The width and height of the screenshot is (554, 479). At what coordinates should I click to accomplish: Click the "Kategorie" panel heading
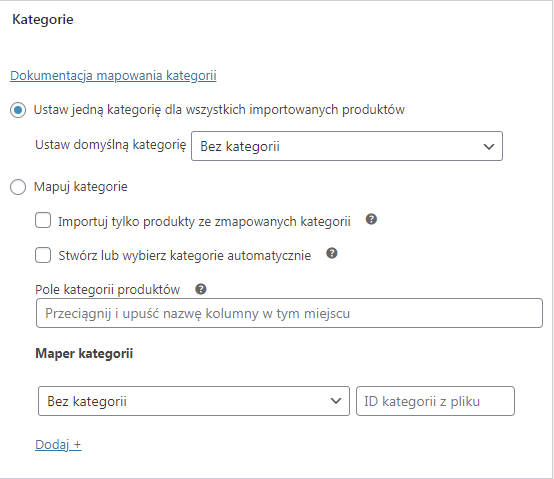click(43, 19)
